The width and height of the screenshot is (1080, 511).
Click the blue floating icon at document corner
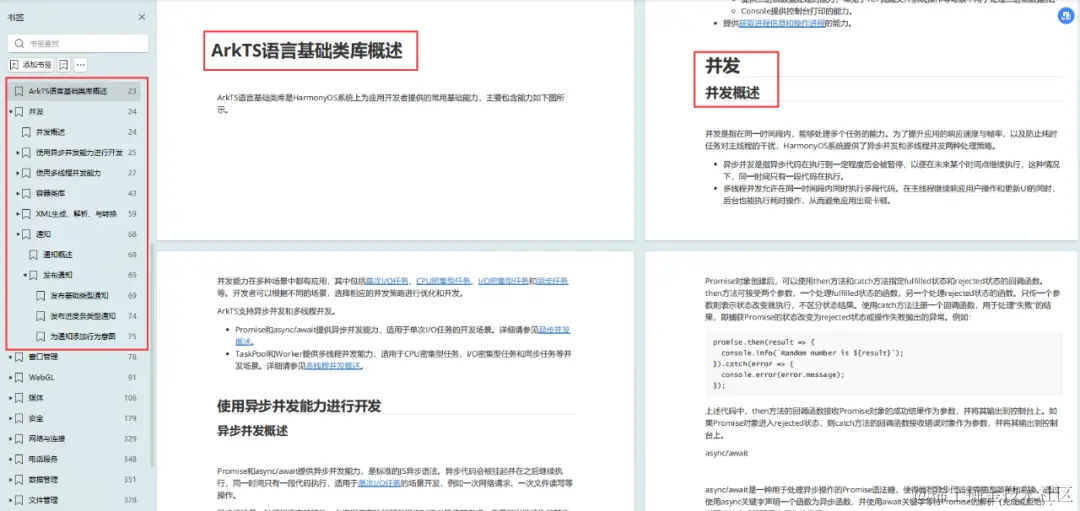(1066, 17)
